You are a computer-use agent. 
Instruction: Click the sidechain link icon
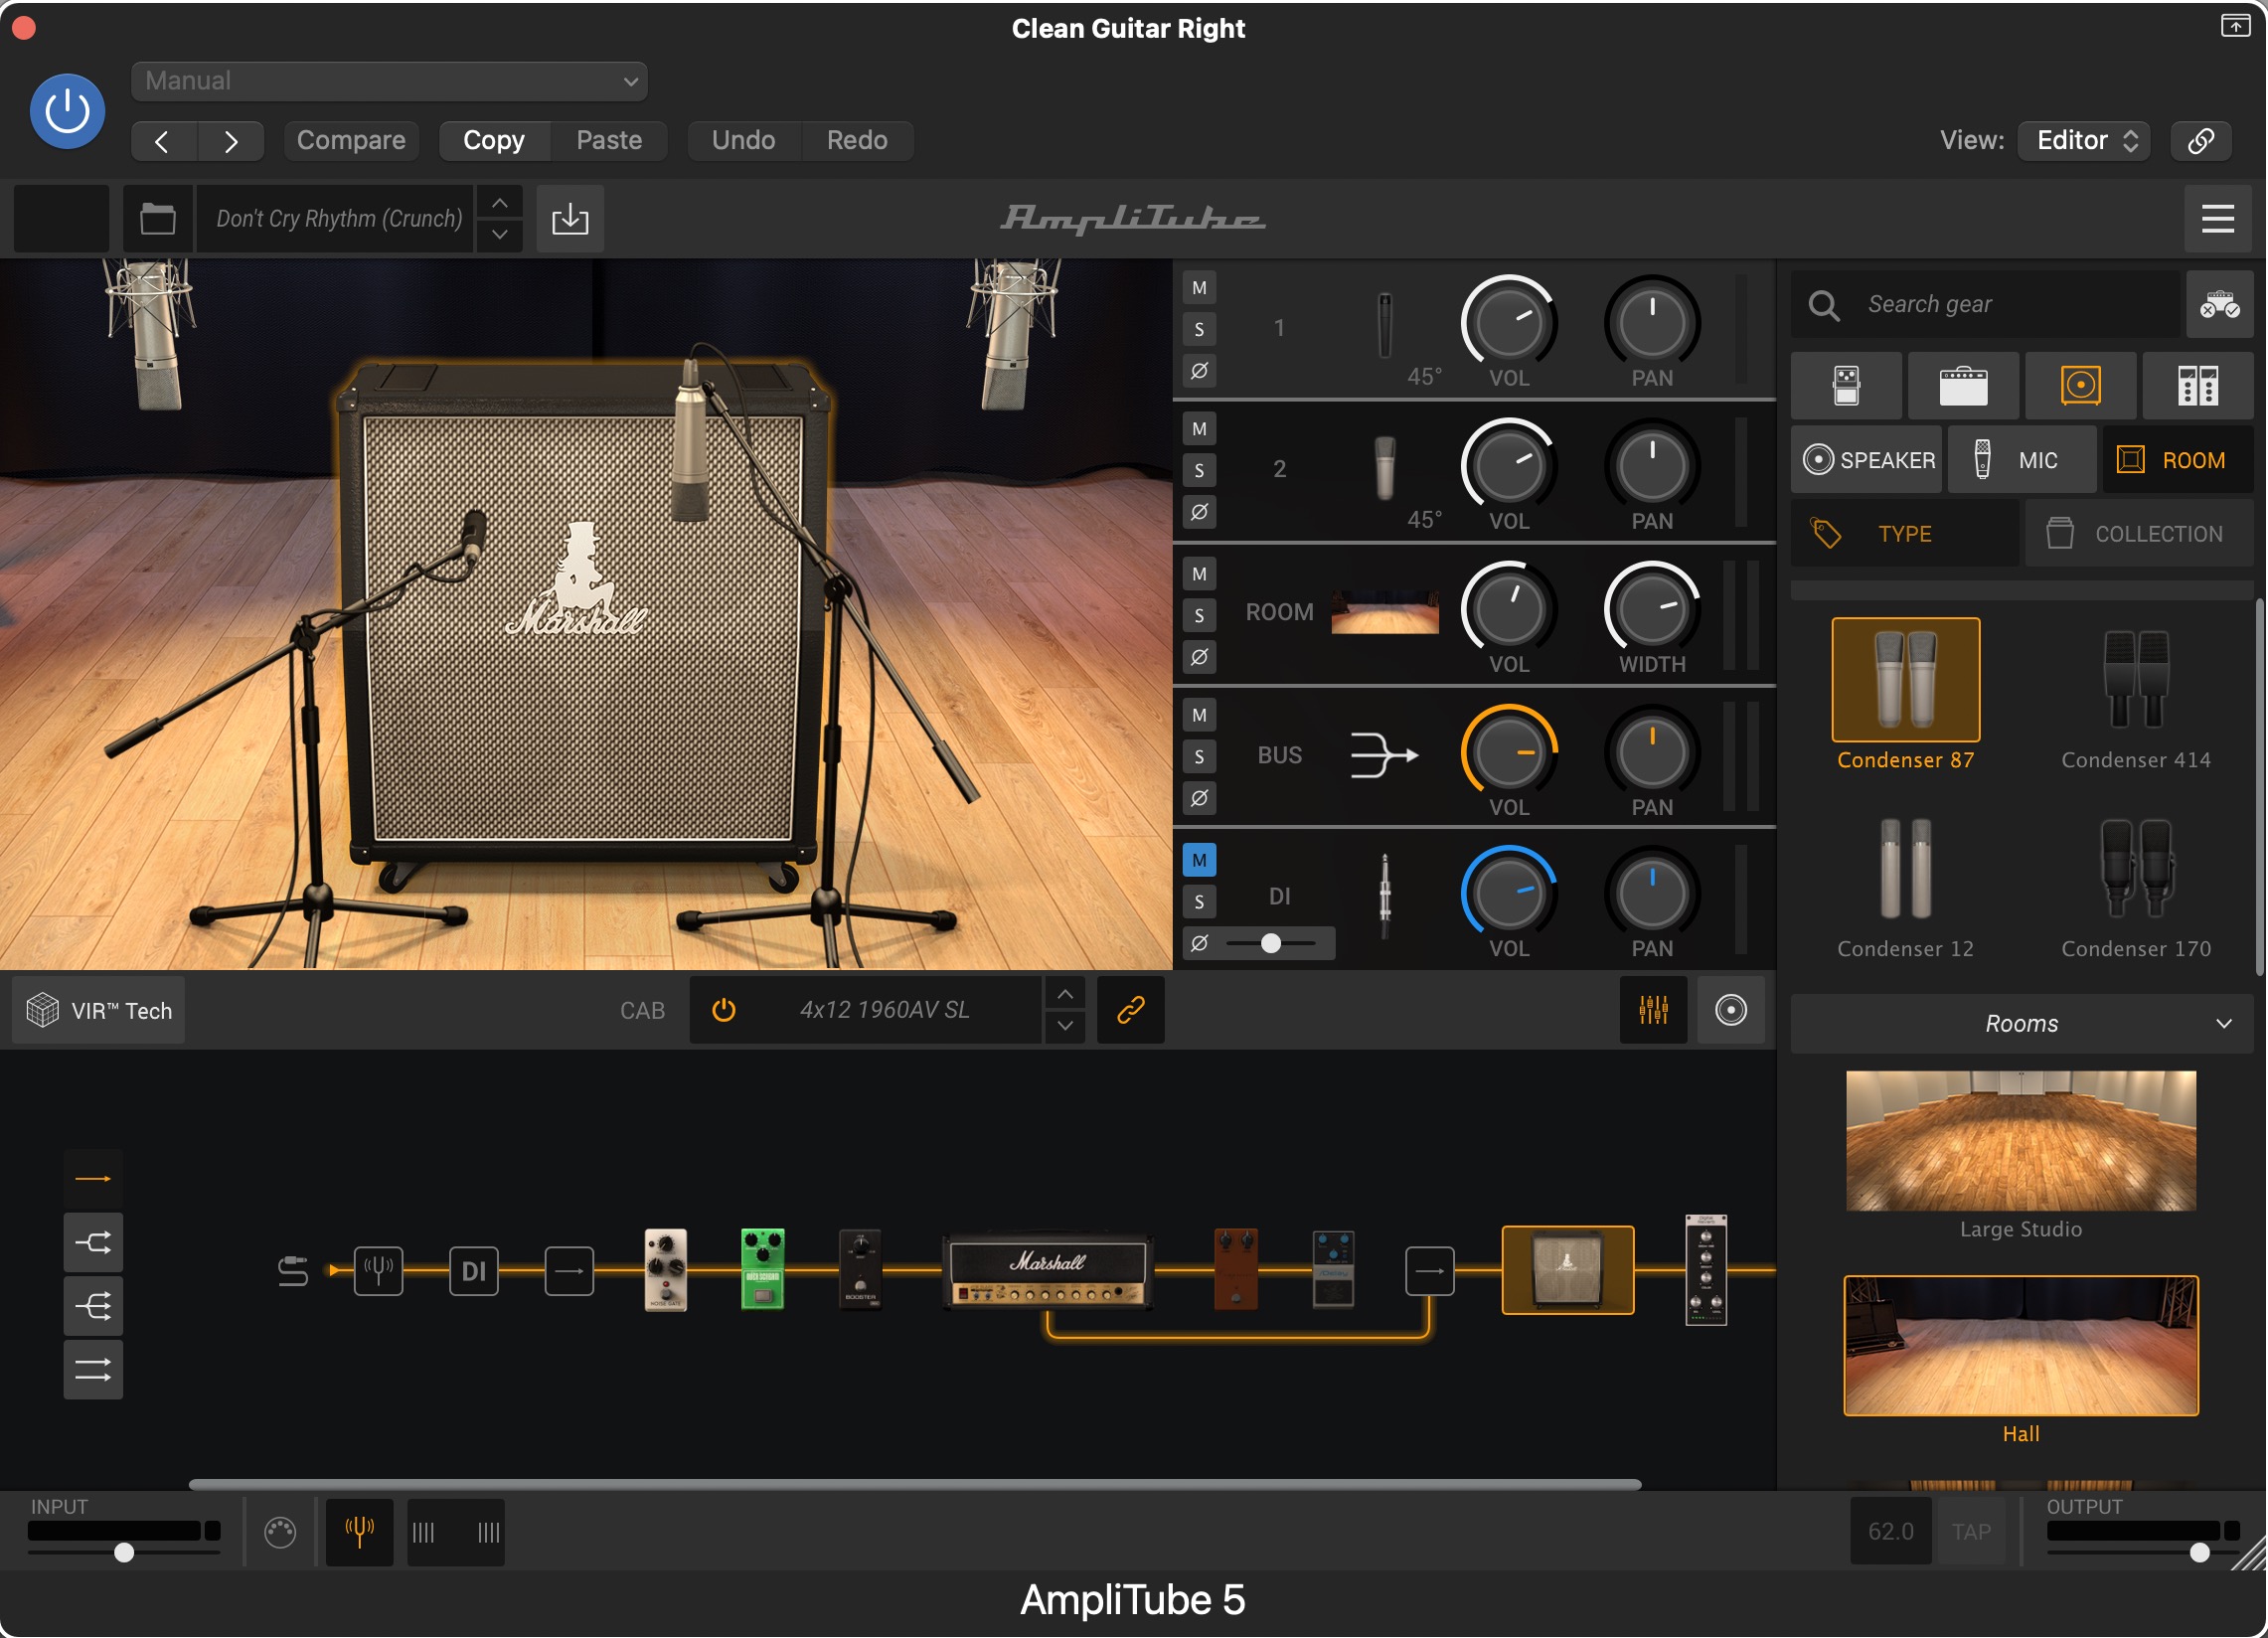click(x=2201, y=141)
